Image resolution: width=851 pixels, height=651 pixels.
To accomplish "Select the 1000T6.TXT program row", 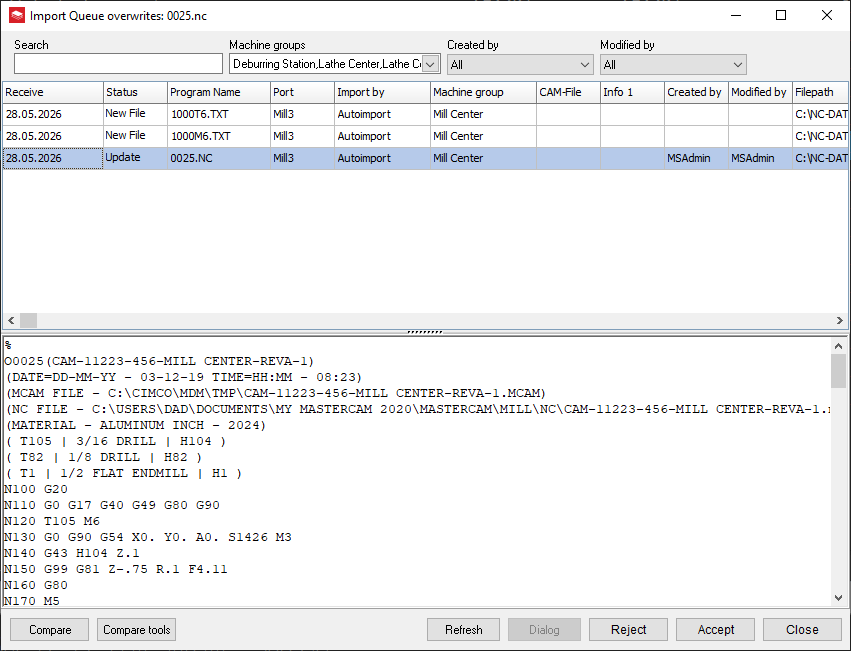I will 426,114.
